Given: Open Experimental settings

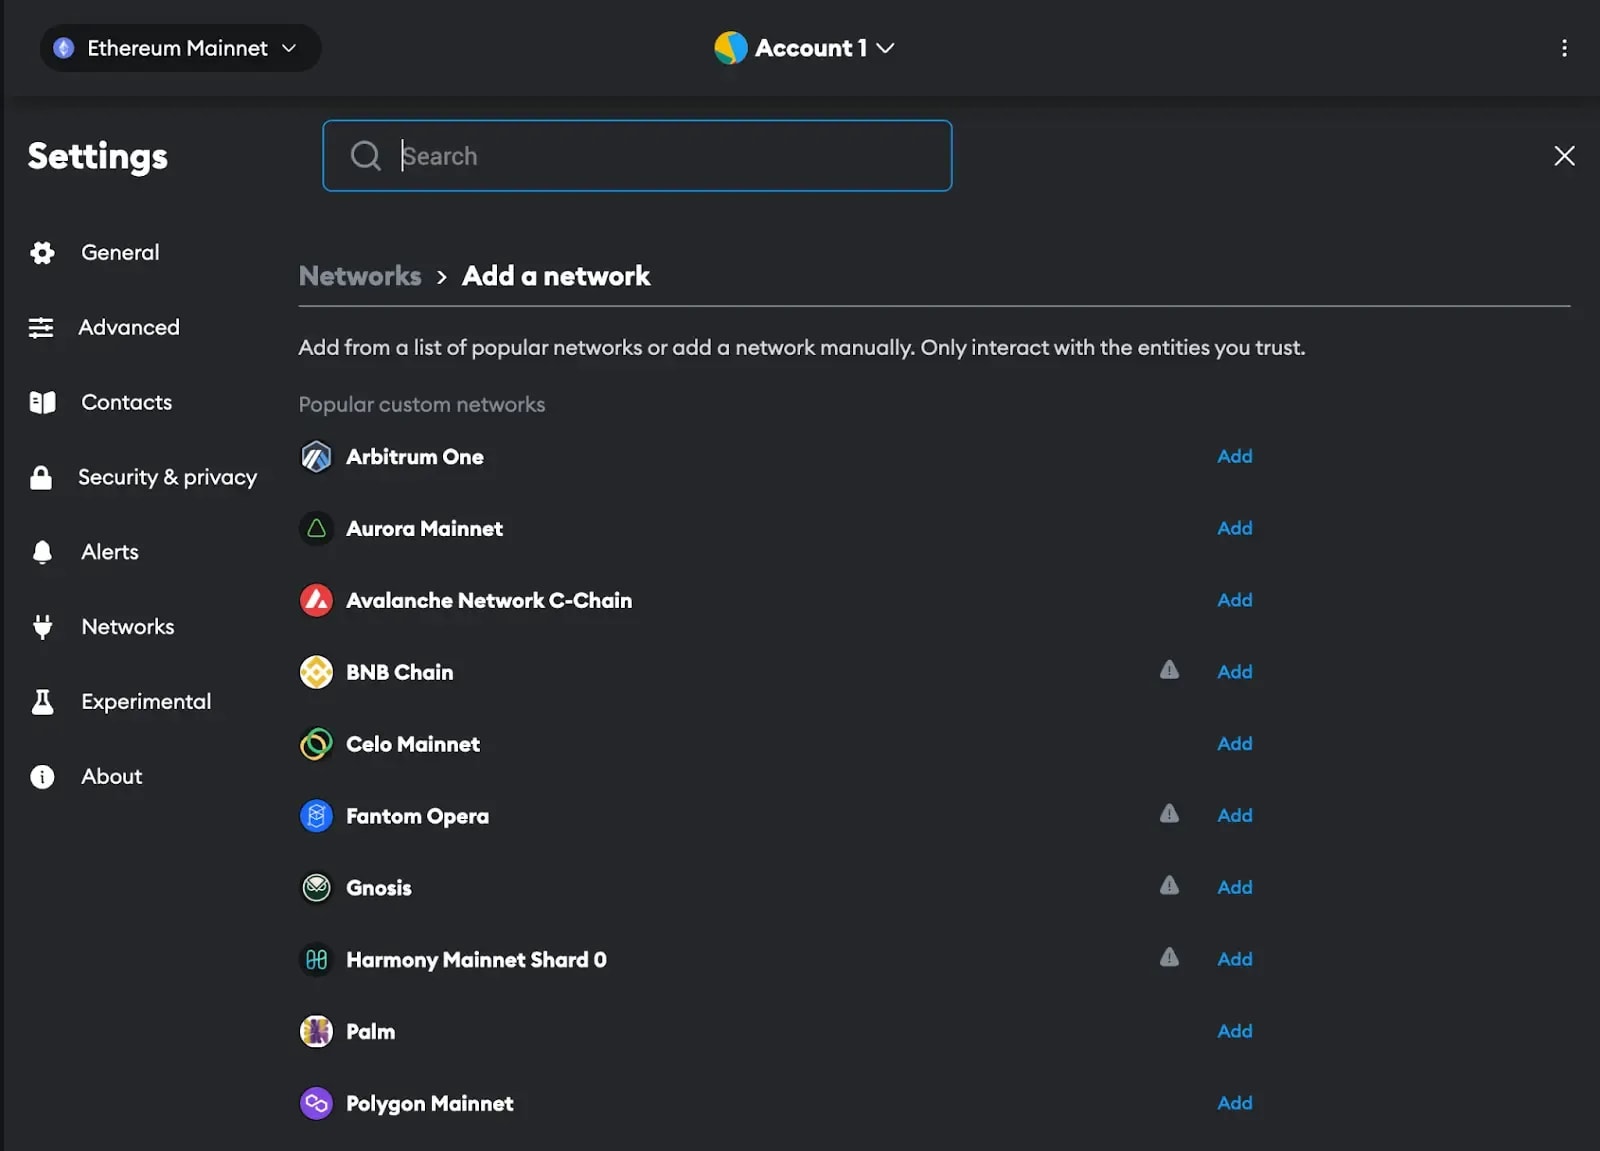Looking at the screenshot, I should pyautogui.click(x=146, y=702).
